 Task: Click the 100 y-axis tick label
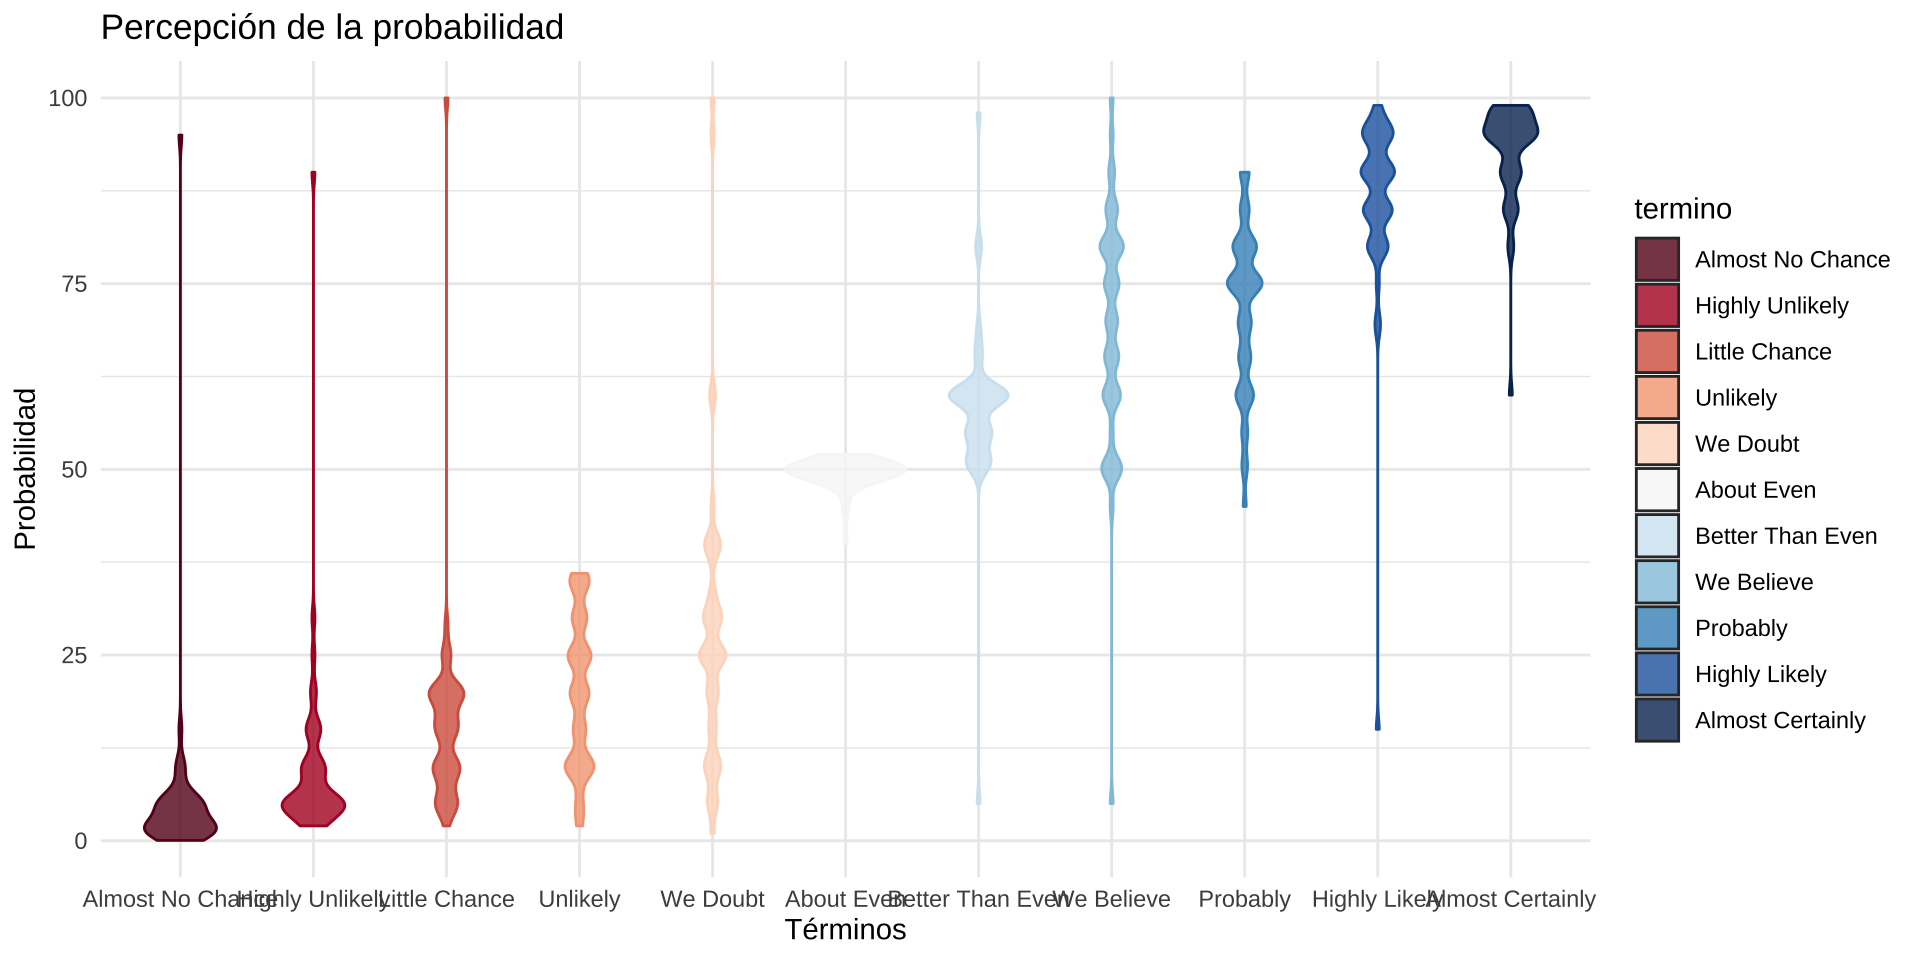[68, 98]
